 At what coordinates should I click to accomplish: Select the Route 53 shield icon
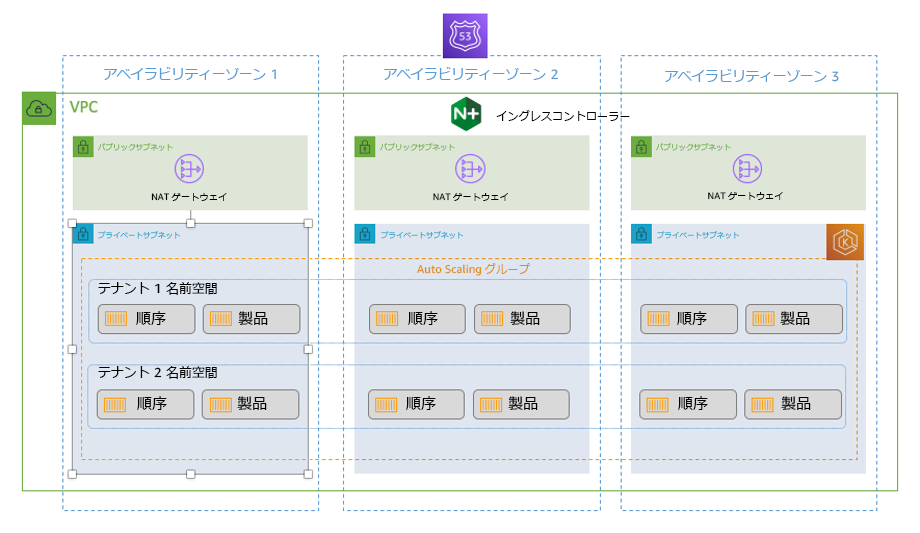465,36
